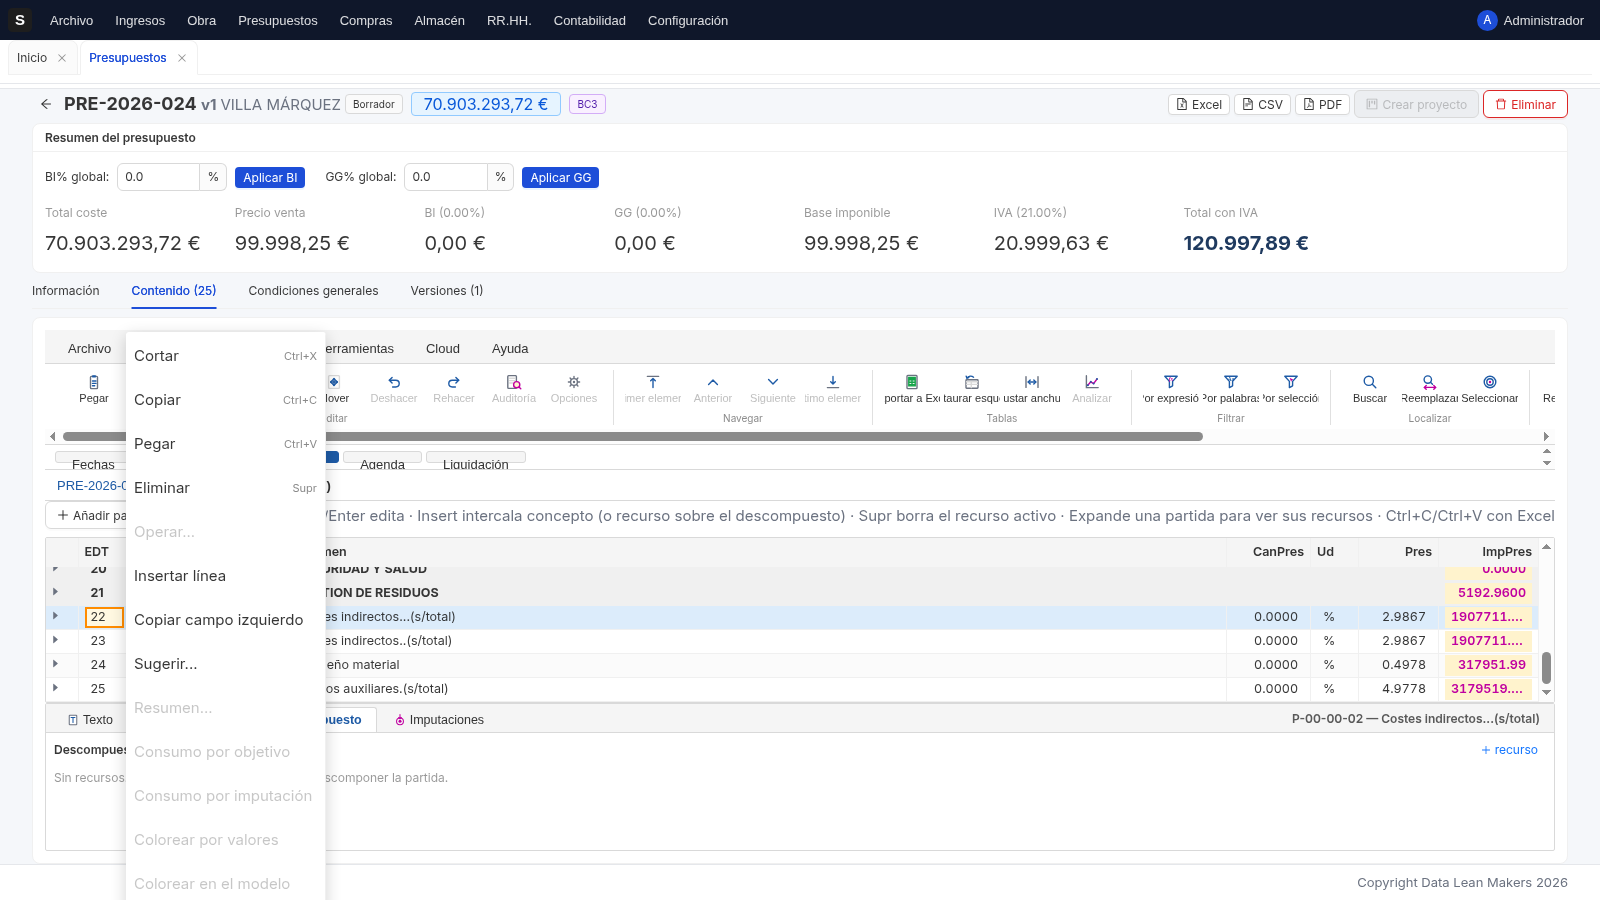Screen dimensions: 1600x900
Task: Click the + recurso link
Action: pyautogui.click(x=1509, y=750)
